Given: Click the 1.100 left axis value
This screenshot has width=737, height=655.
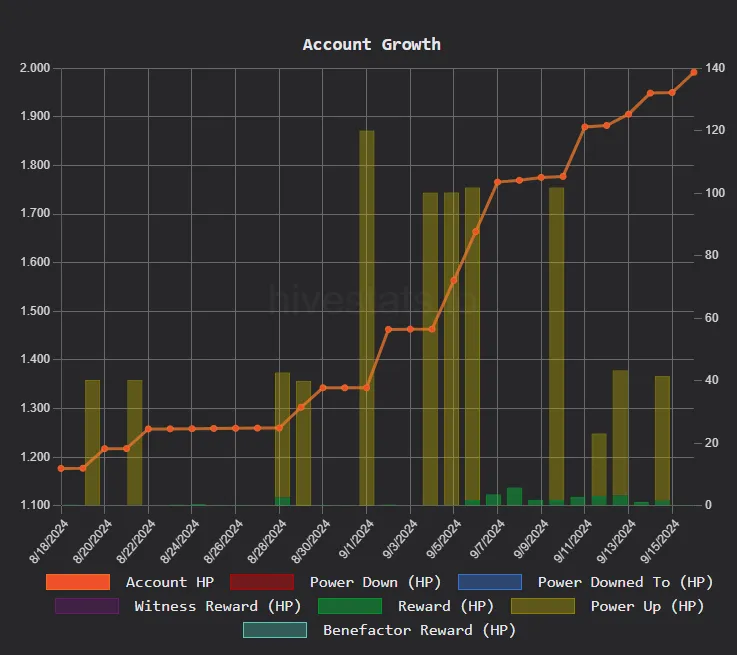Looking at the screenshot, I should (35, 505).
